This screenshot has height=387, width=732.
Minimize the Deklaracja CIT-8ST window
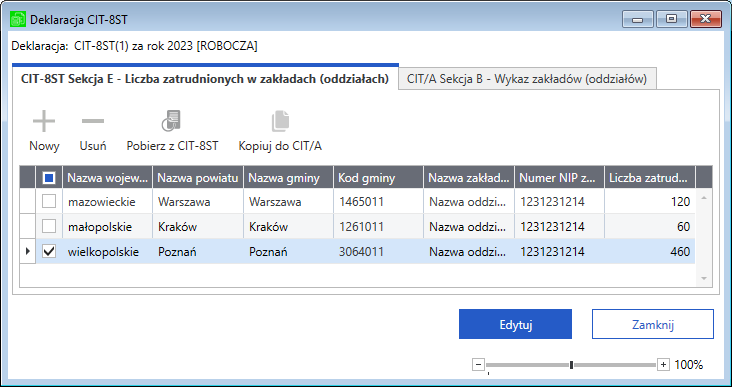tap(638, 19)
